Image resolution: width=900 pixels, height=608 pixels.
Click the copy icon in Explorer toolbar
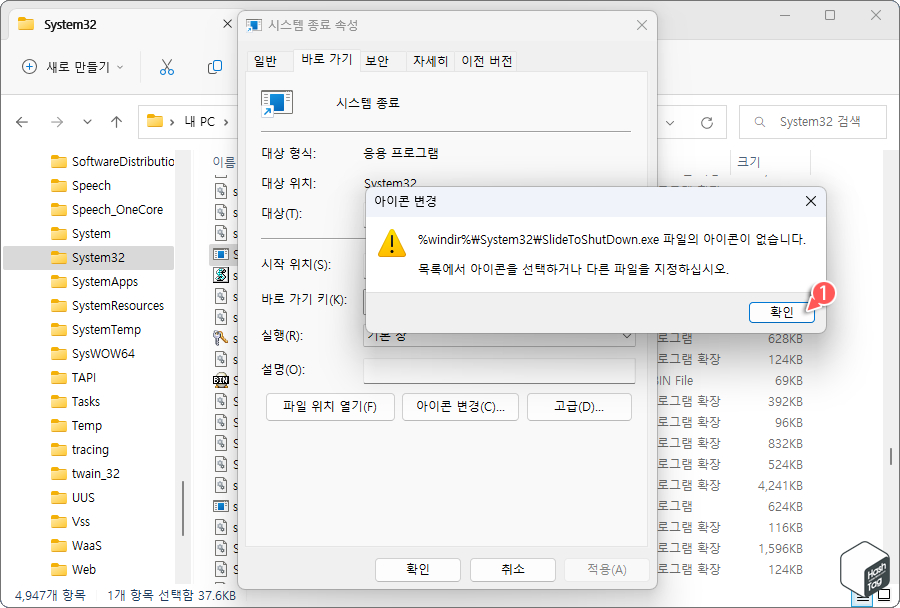click(214, 66)
